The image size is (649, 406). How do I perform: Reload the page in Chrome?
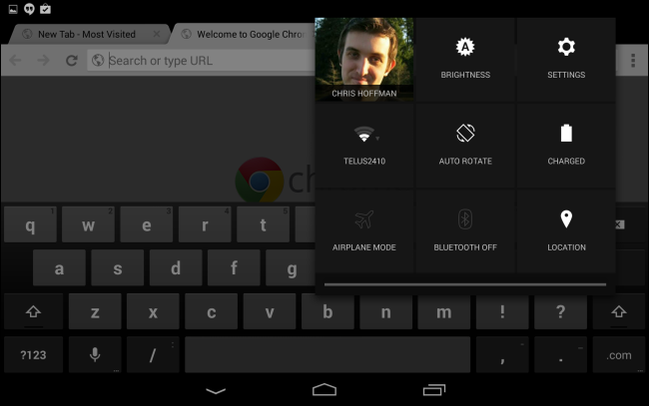pos(72,60)
